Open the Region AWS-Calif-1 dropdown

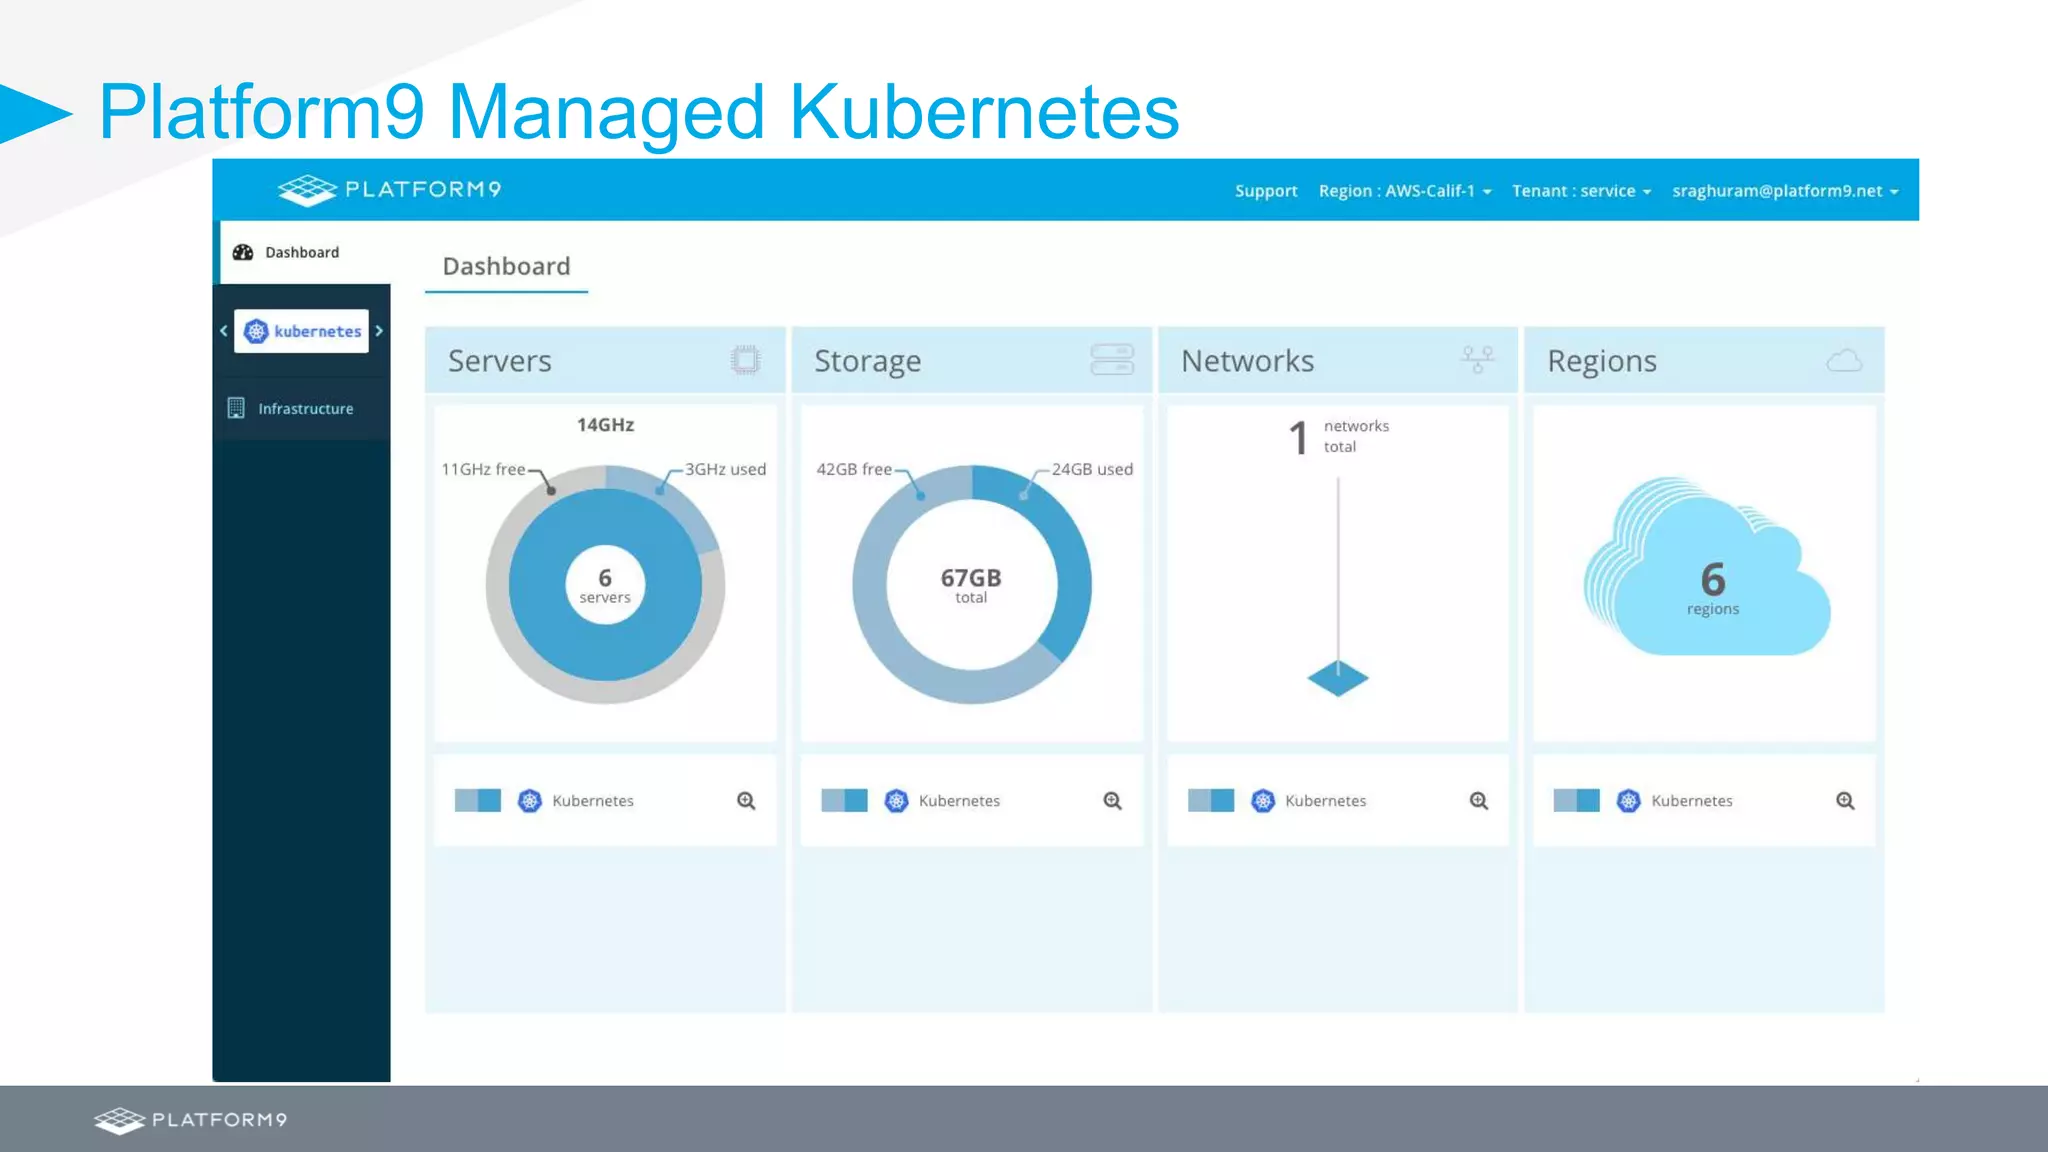tap(1404, 191)
